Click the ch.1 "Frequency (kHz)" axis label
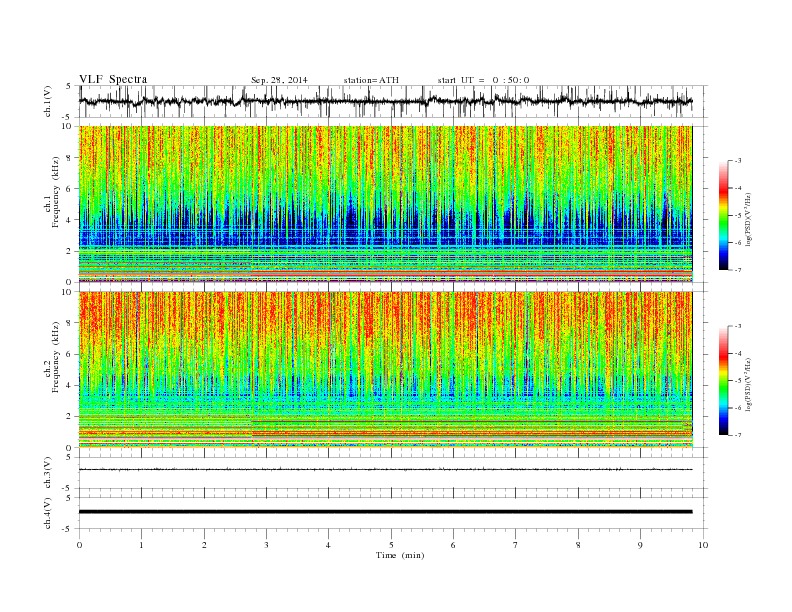 pyautogui.click(x=56, y=192)
